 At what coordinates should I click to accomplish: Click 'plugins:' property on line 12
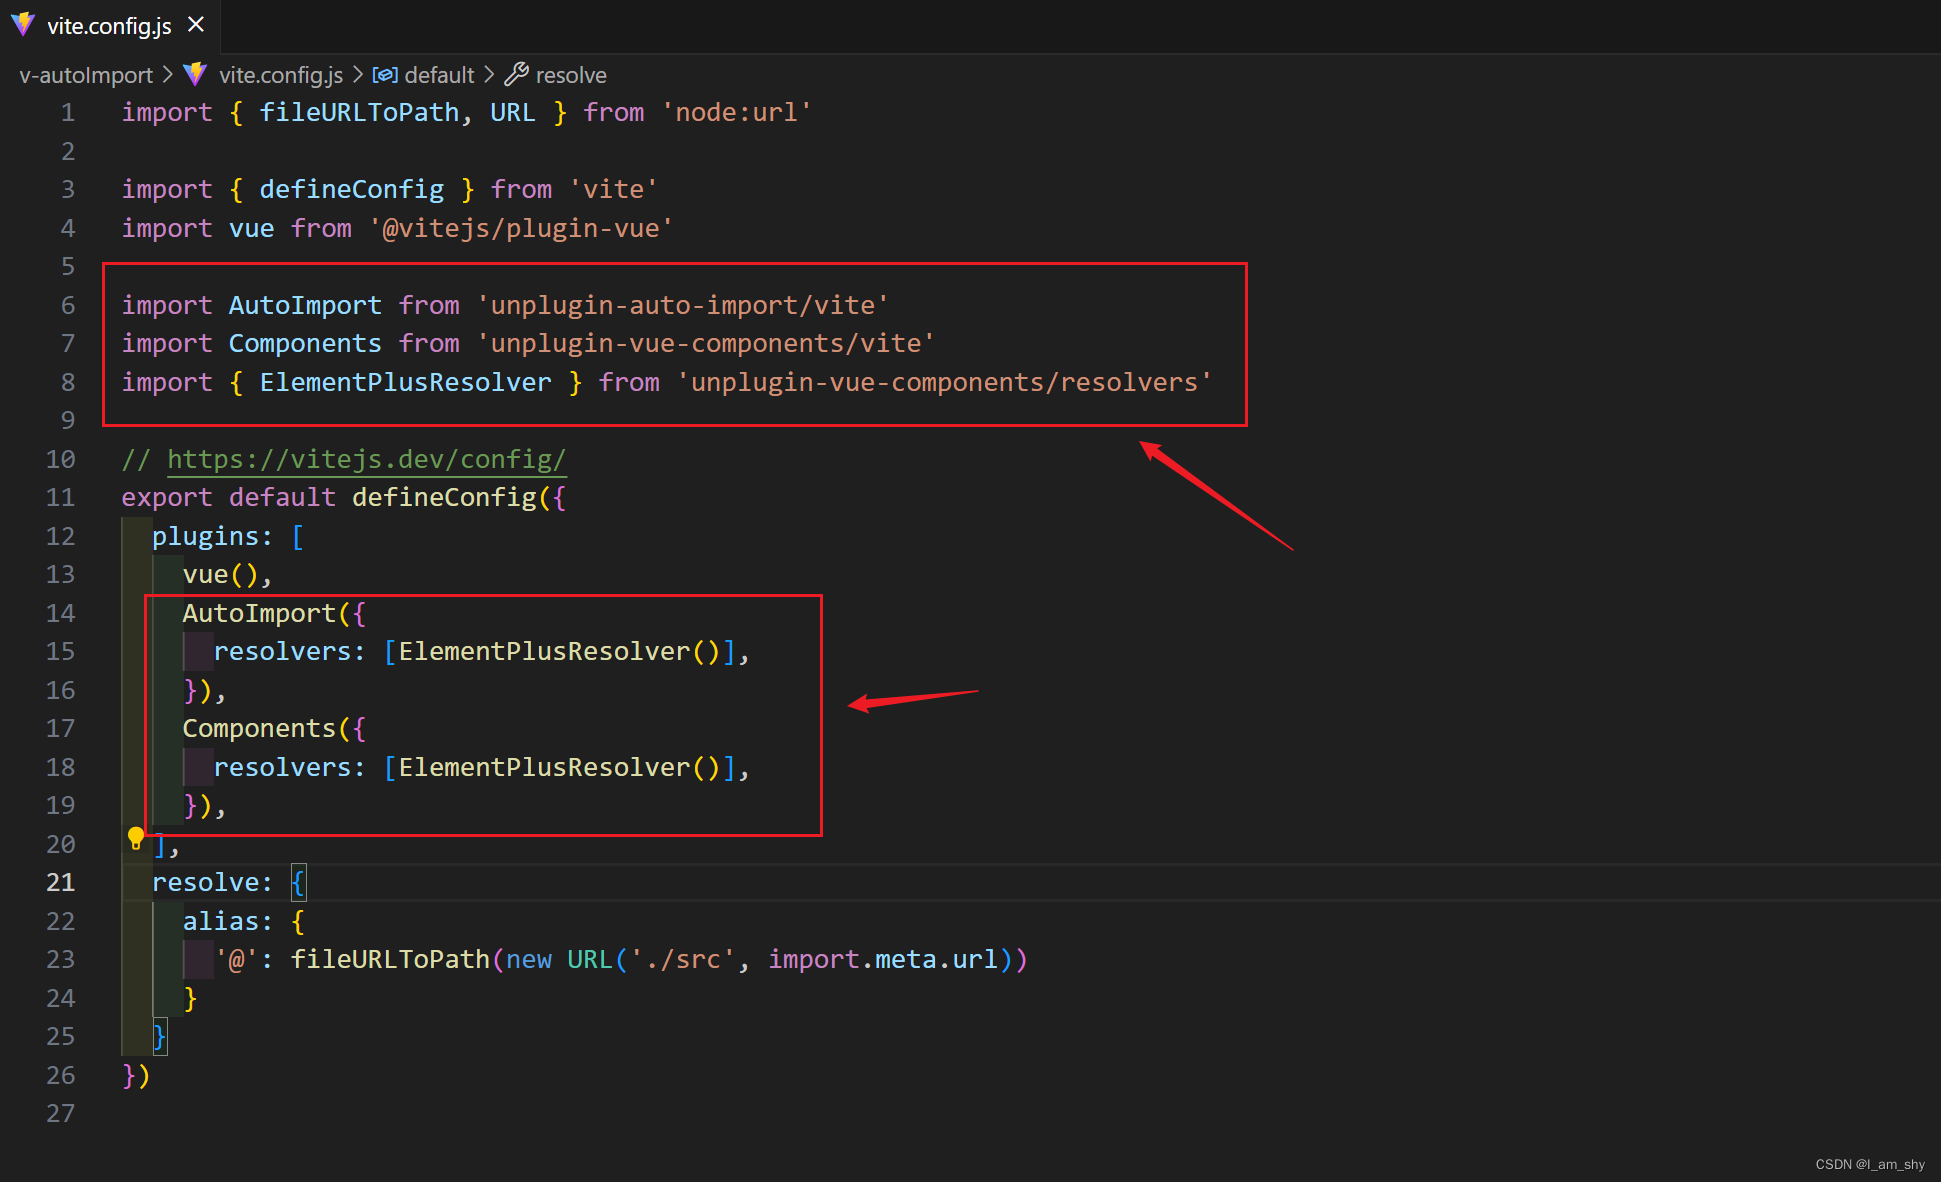point(212,536)
